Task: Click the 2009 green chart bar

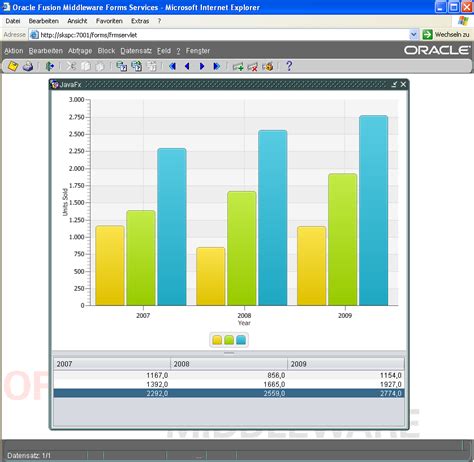Action: pyautogui.click(x=343, y=239)
